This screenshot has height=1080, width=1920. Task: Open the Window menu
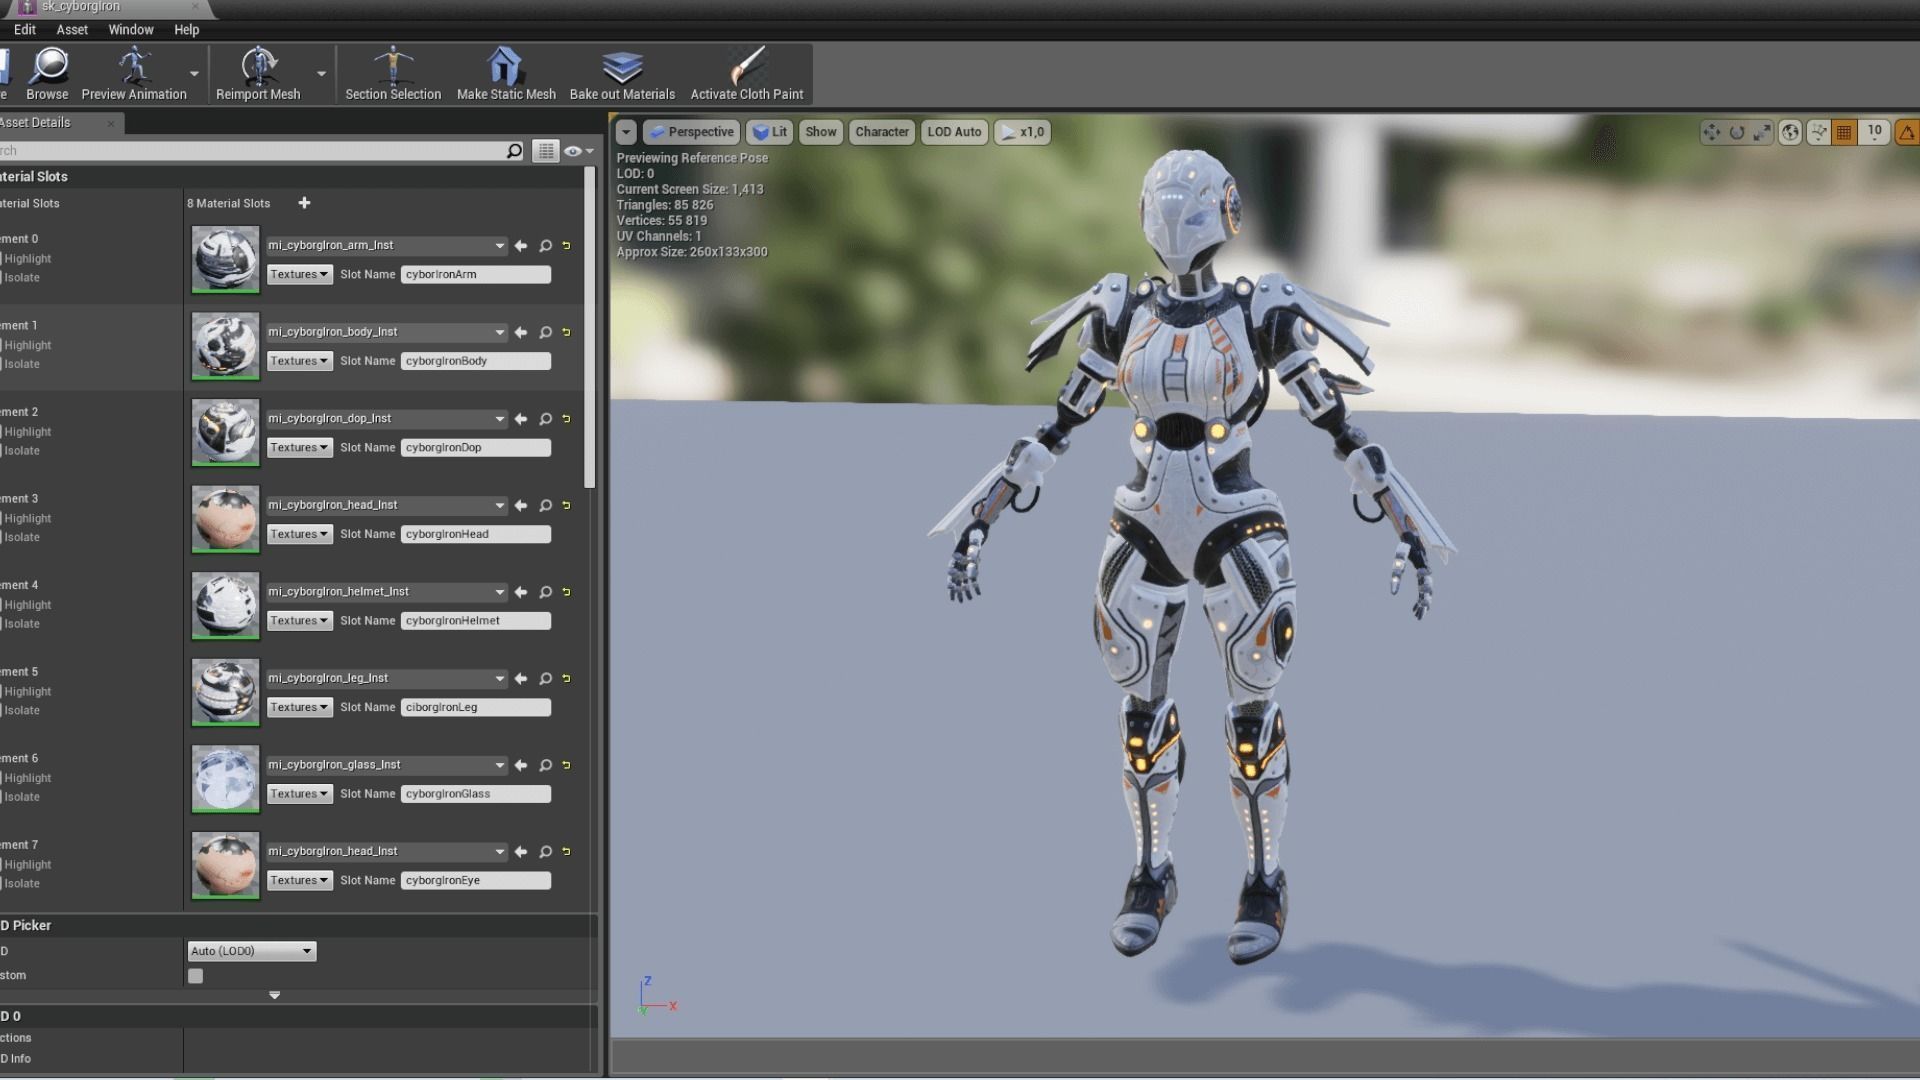point(131,30)
